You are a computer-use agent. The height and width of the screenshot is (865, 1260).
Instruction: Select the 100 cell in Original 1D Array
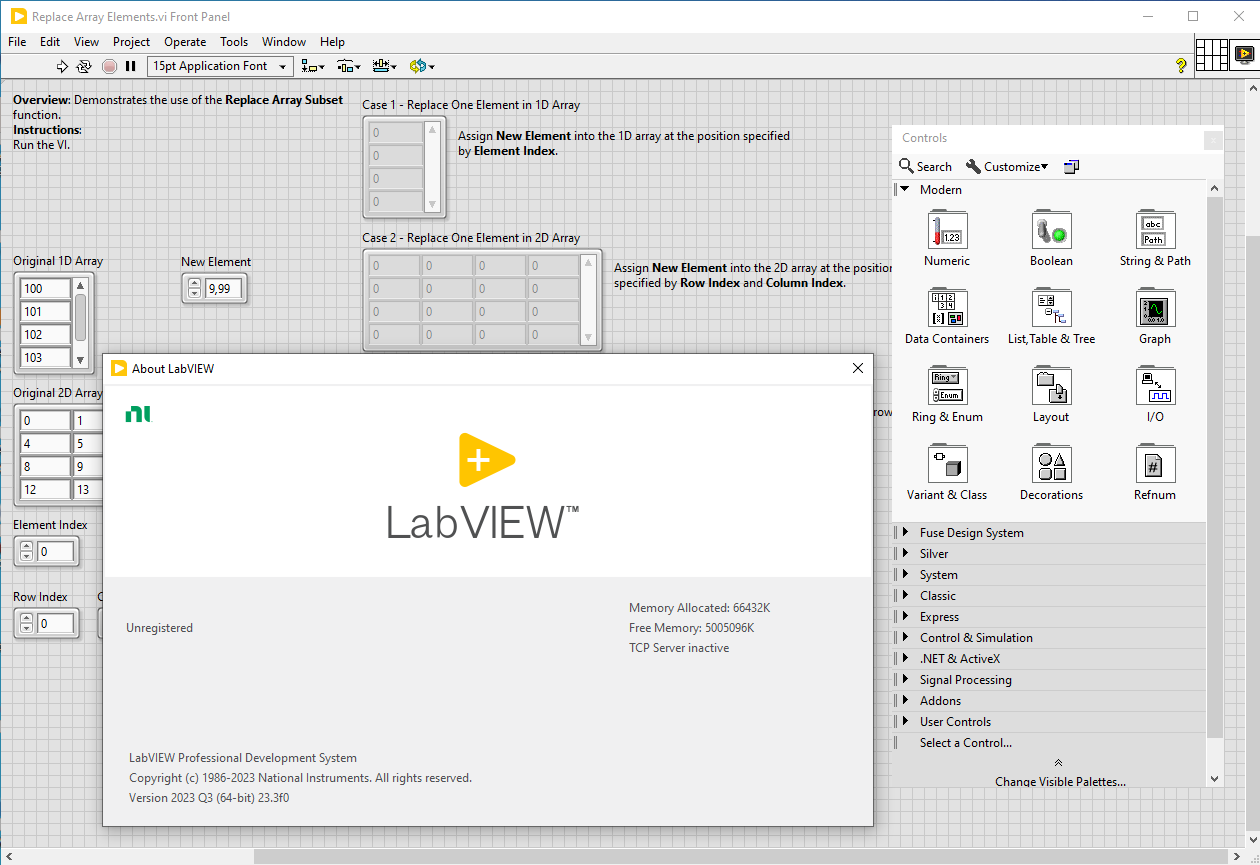[46, 289]
